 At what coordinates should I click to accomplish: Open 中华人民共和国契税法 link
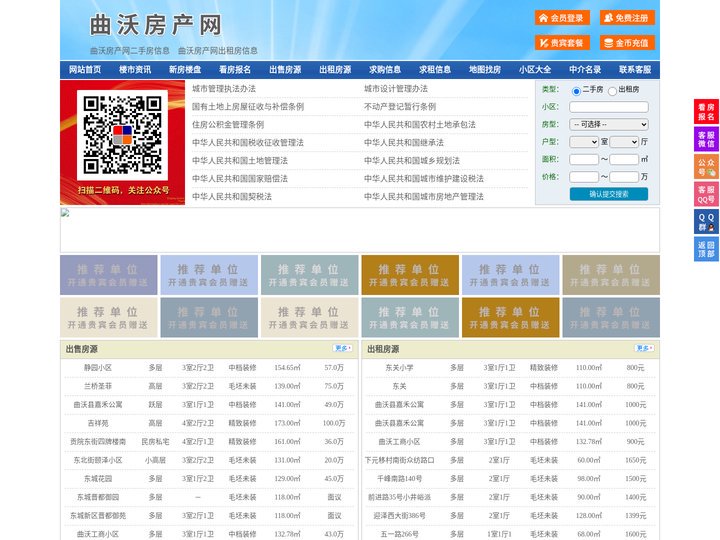coord(232,197)
